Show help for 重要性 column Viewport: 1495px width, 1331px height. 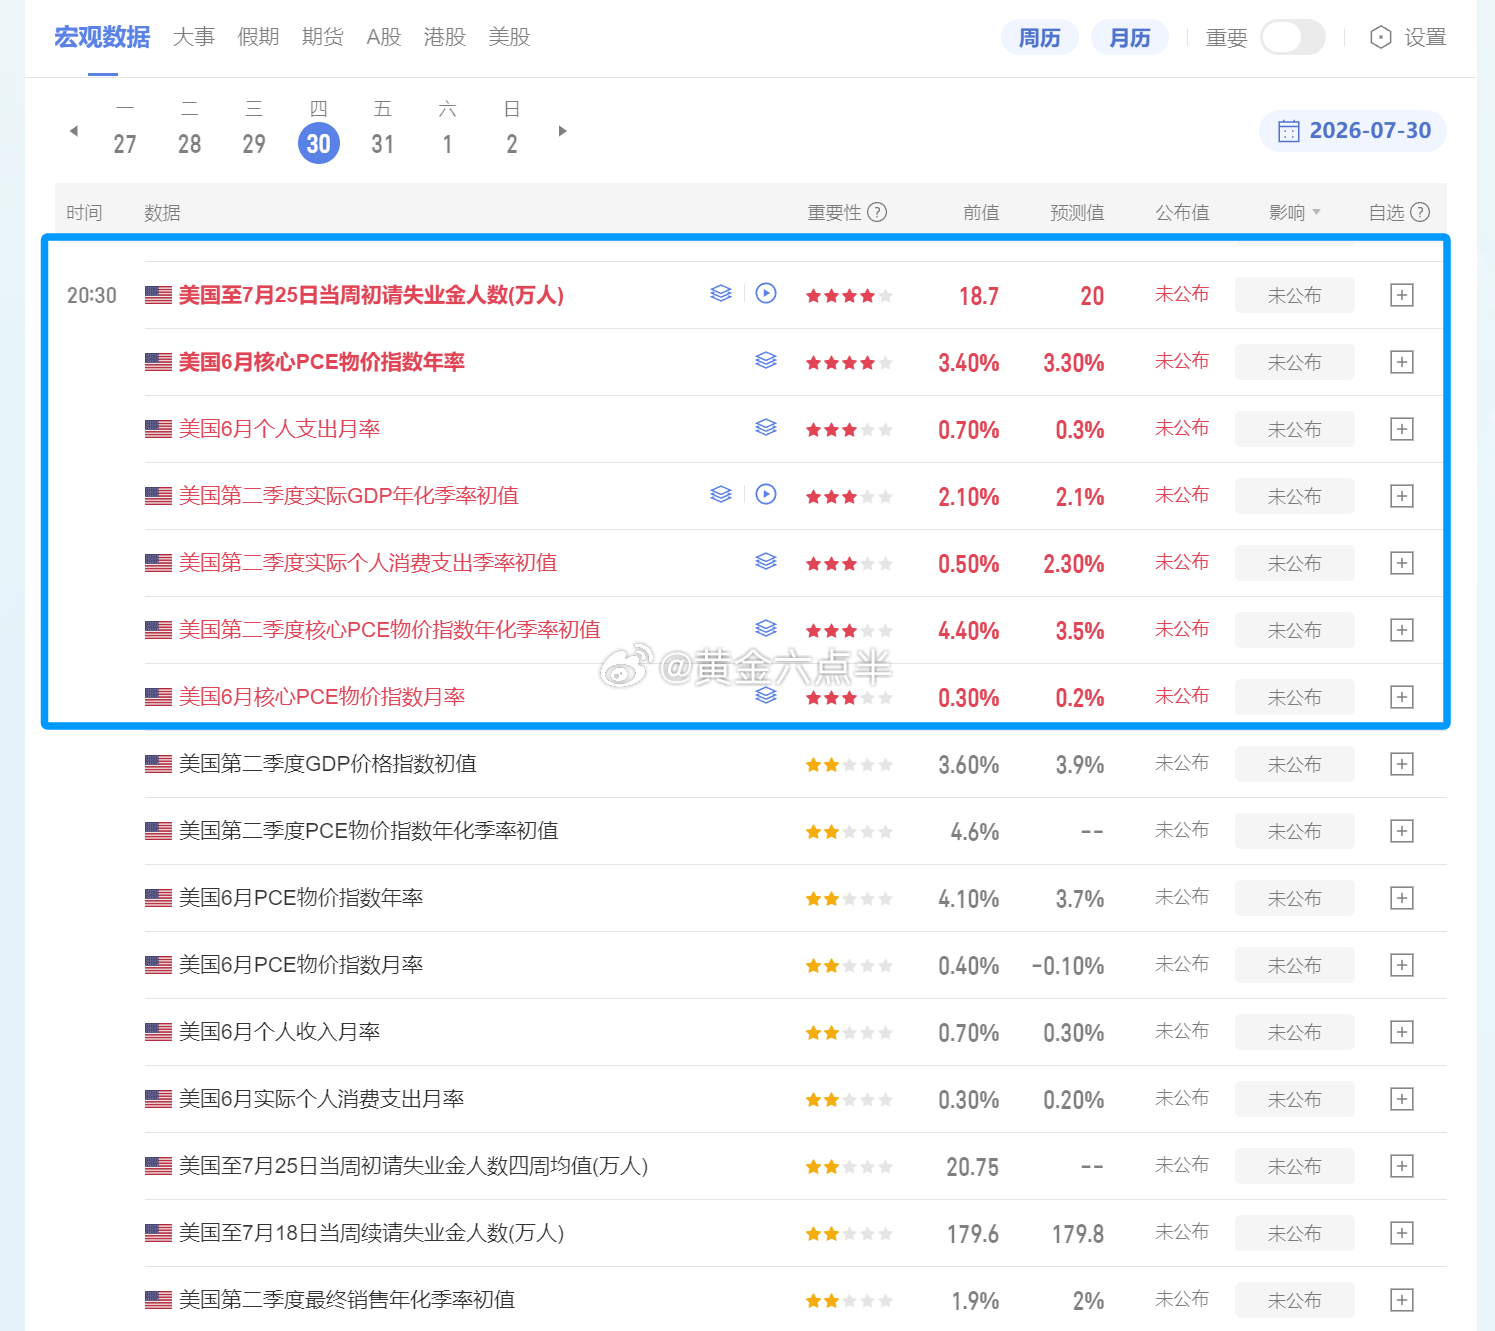tap(877, 212)
